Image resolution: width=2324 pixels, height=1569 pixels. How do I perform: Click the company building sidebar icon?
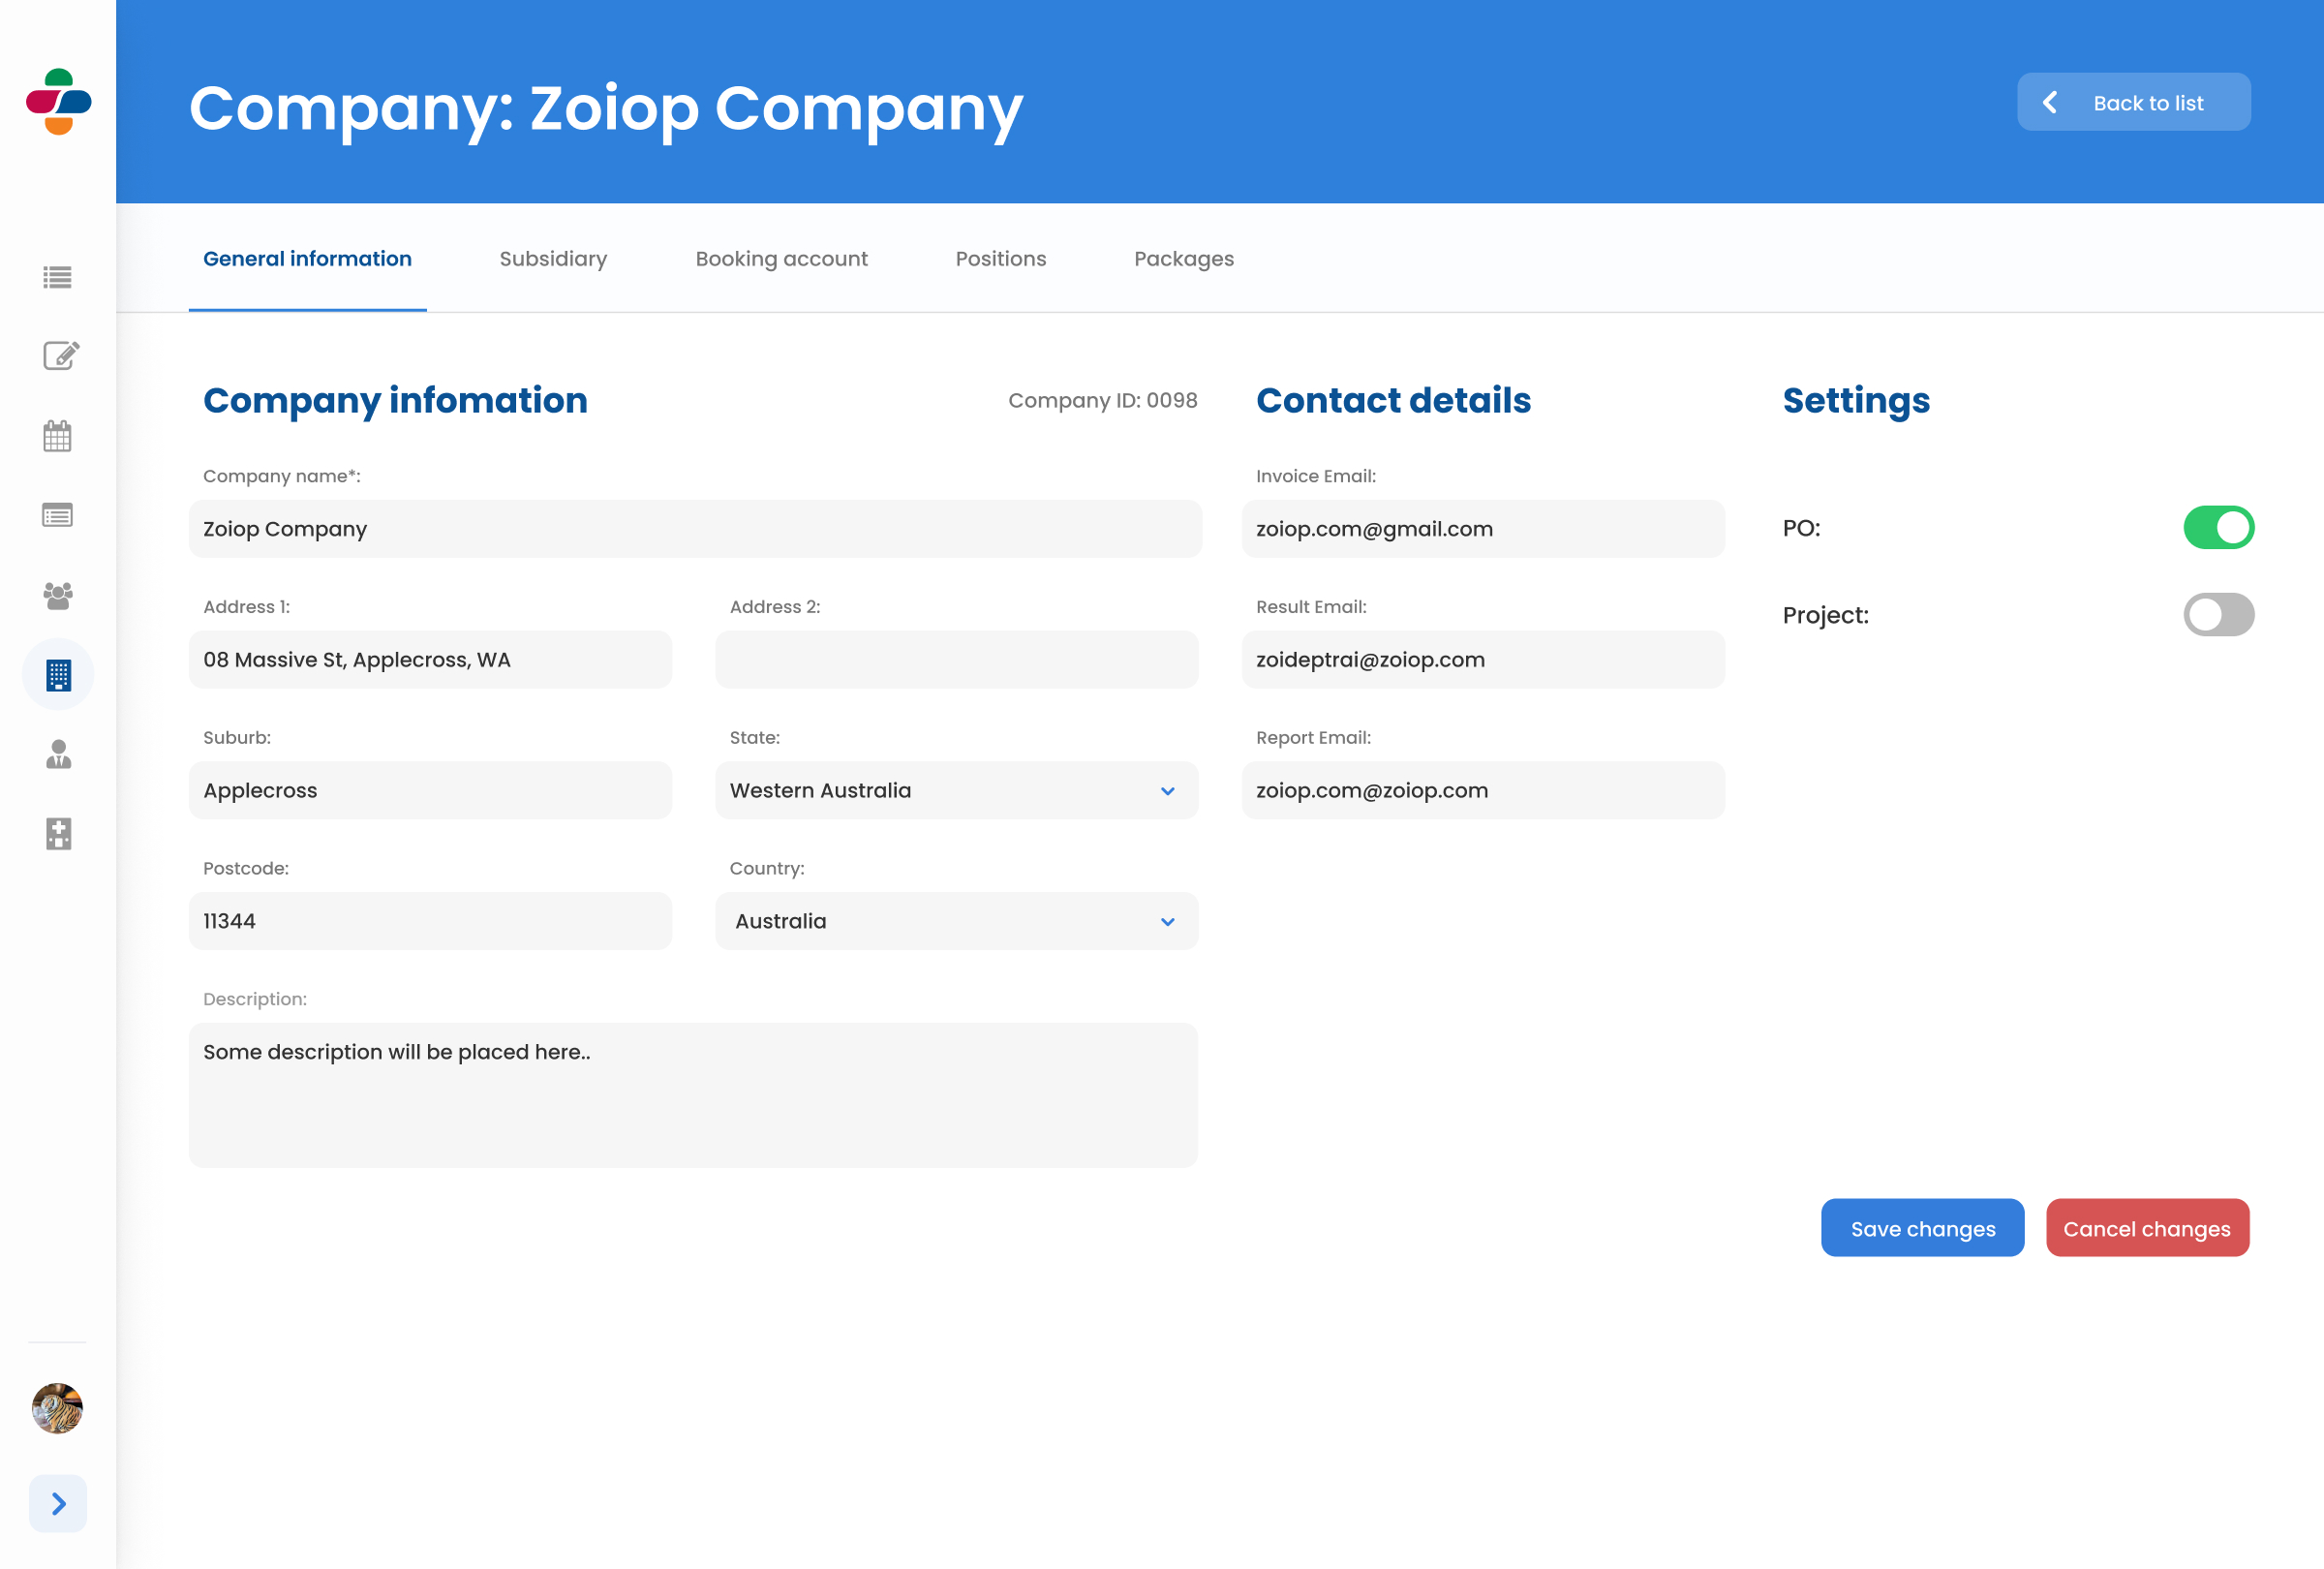(58, 675)
